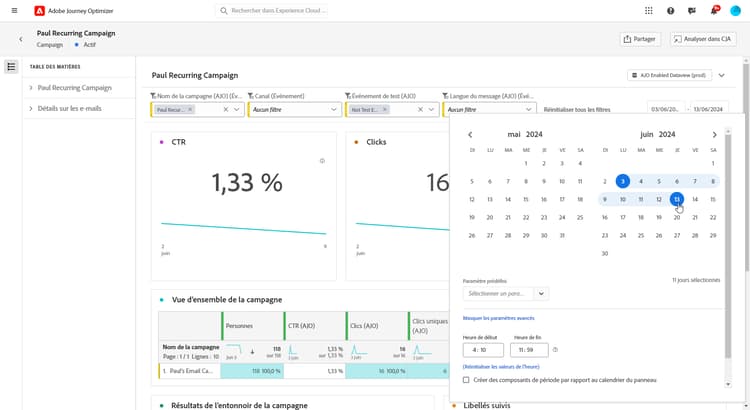
Task: Click the Partager button
Action: coord(640,39)
